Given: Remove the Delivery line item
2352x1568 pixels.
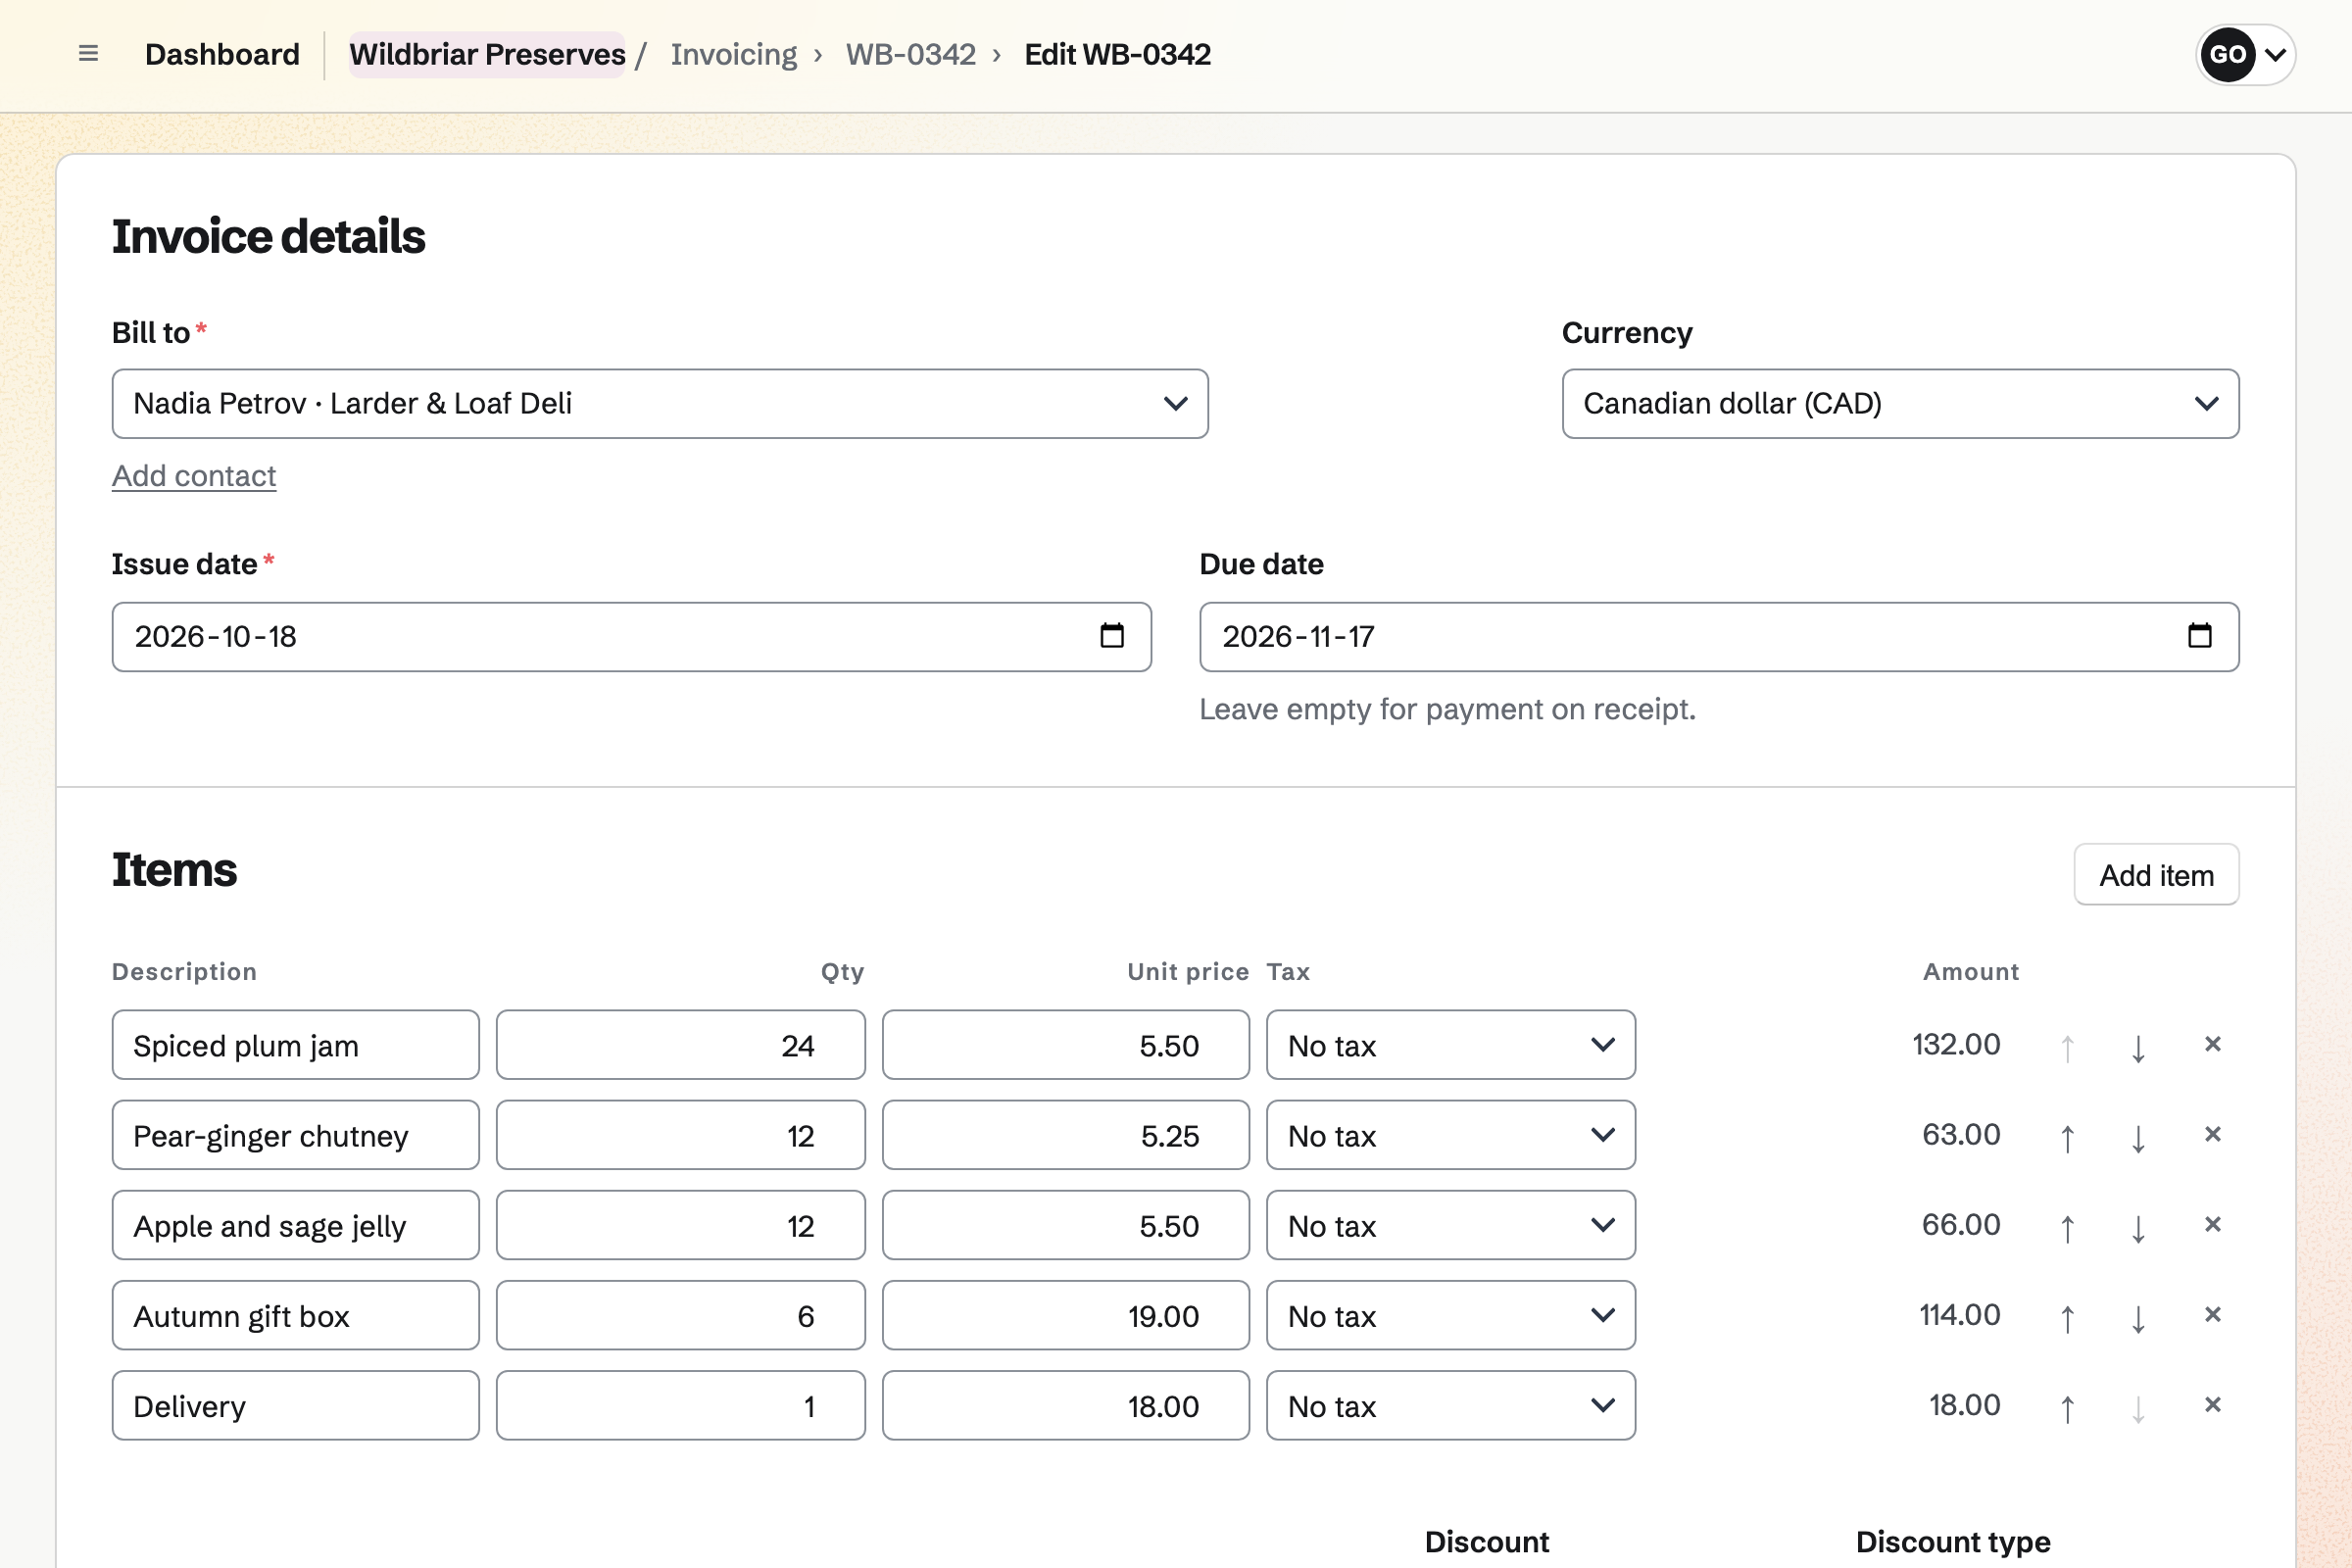Looking at the screenshot, I should pyautogui.click(x=2212, y=1404).
